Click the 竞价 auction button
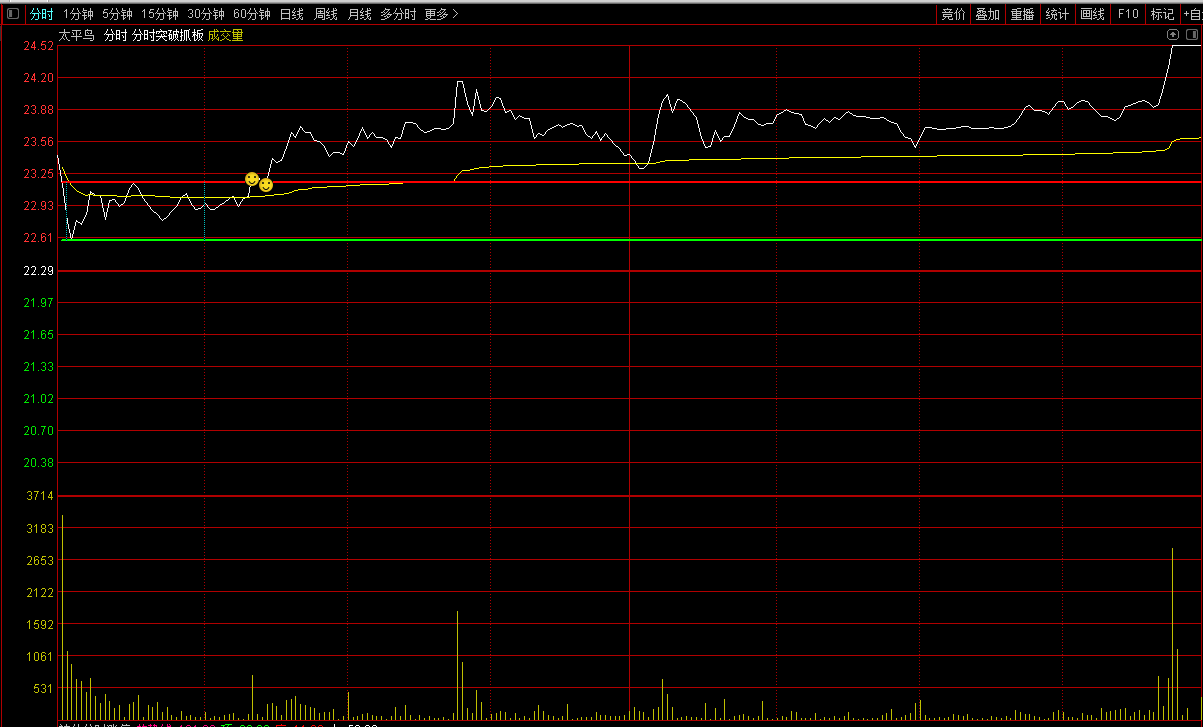 pyautogui.click(x=954, y=14)
